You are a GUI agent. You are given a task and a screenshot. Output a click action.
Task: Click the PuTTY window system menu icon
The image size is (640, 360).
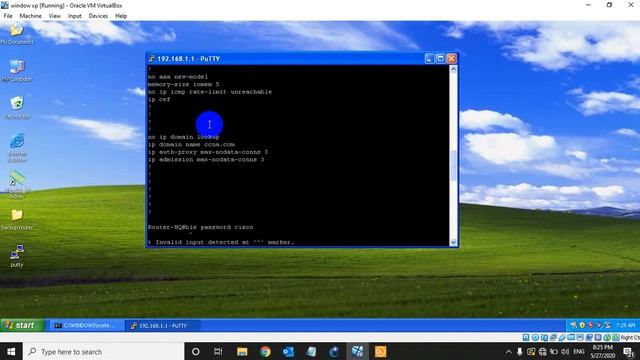151,59
